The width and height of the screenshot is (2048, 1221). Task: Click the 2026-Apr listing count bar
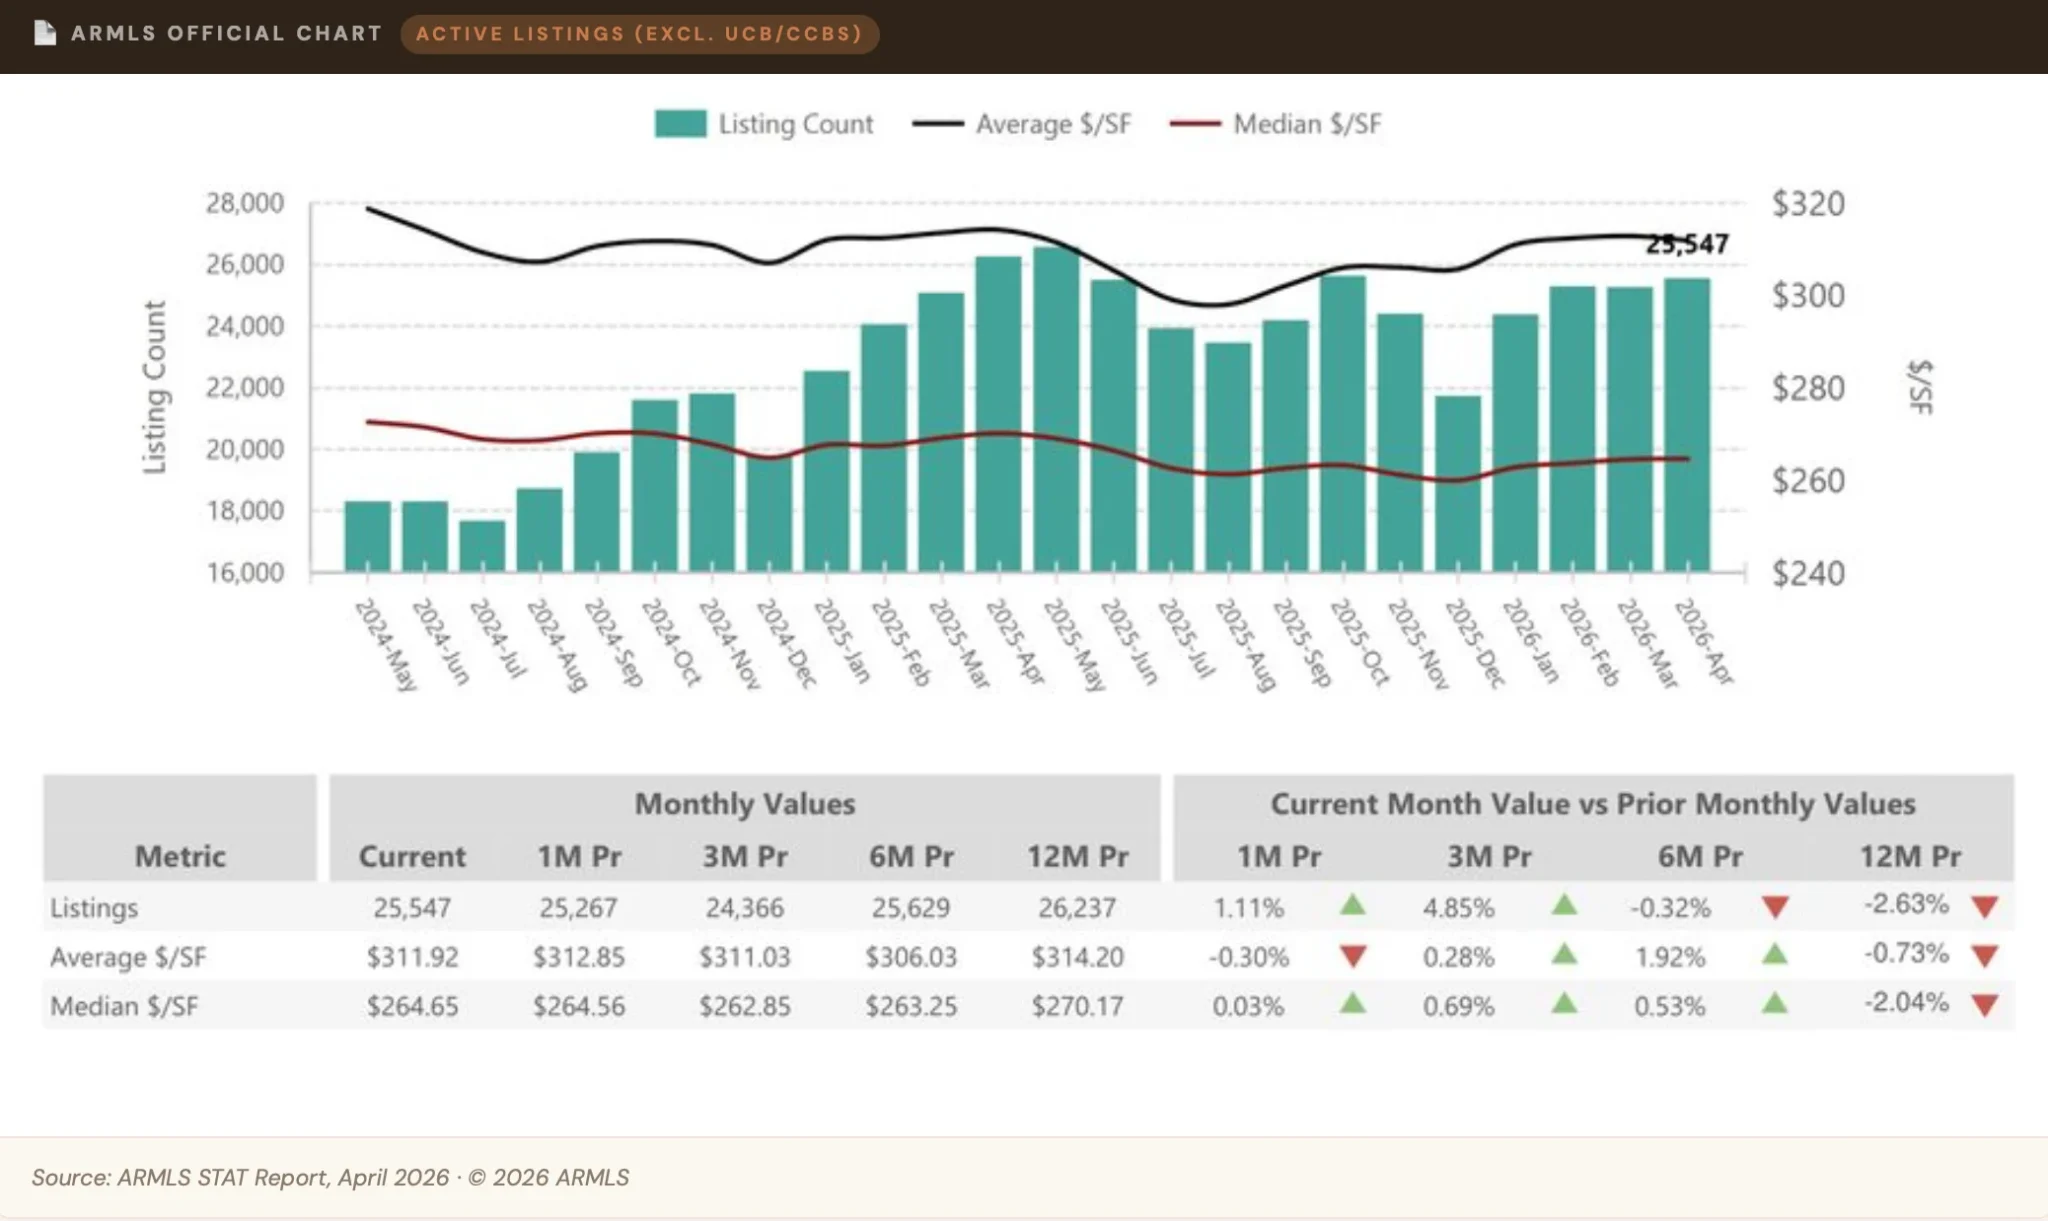1688,425
